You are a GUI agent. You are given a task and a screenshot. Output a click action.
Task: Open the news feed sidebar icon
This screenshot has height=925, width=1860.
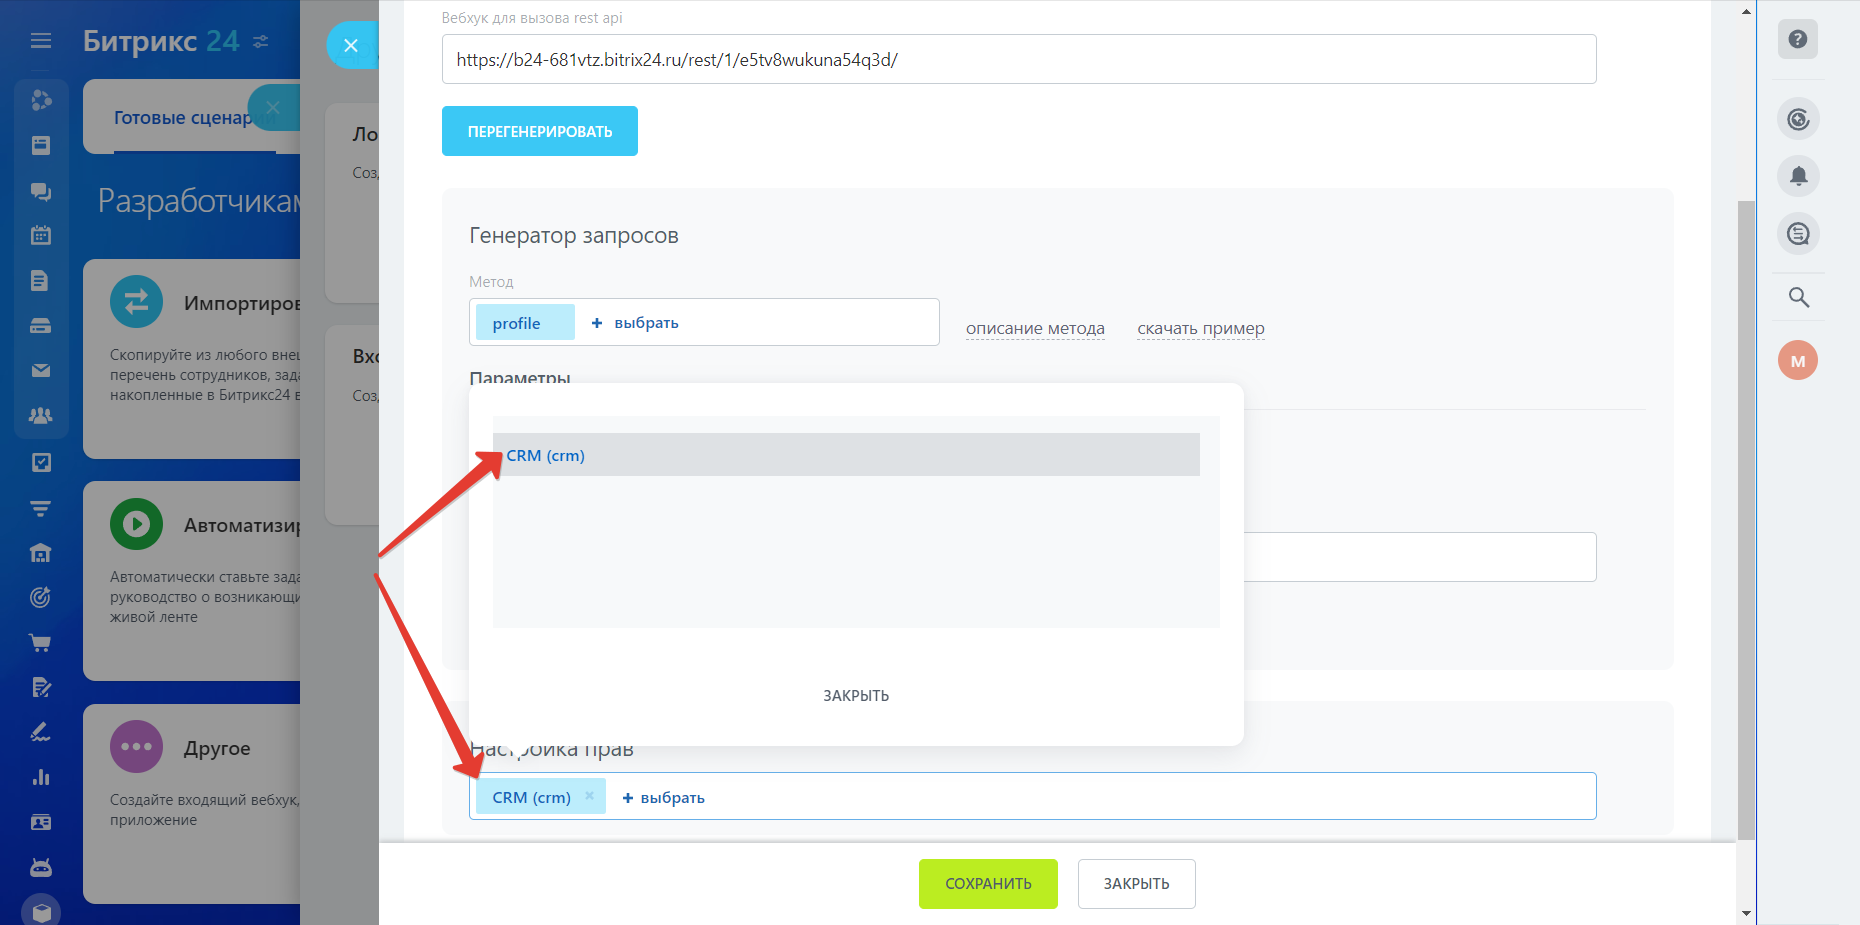tap(41, 146)
